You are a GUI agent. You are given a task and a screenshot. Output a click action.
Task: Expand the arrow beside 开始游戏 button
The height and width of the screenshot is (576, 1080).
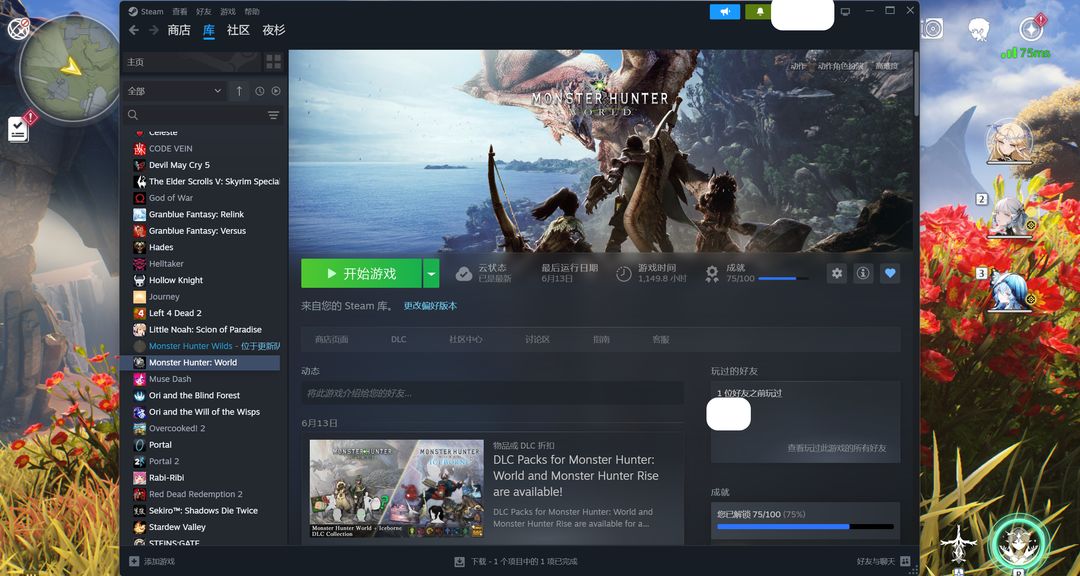click(x=431, y=274)
